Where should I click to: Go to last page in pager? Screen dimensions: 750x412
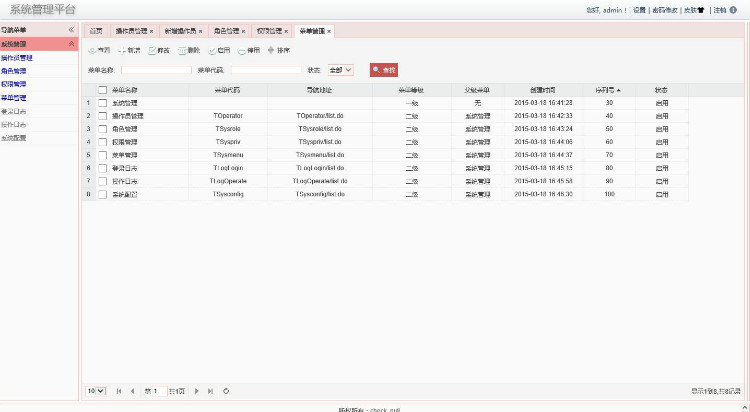[x=210, y=391]
